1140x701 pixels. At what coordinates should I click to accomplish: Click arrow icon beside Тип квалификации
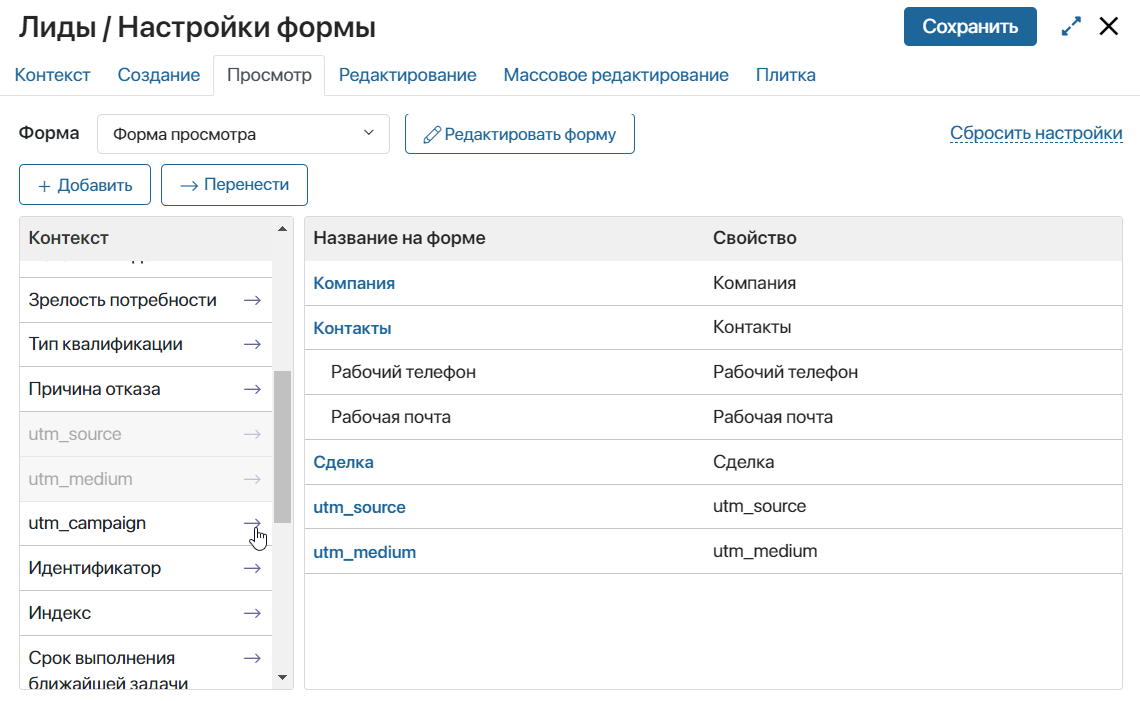pos(252,344)
